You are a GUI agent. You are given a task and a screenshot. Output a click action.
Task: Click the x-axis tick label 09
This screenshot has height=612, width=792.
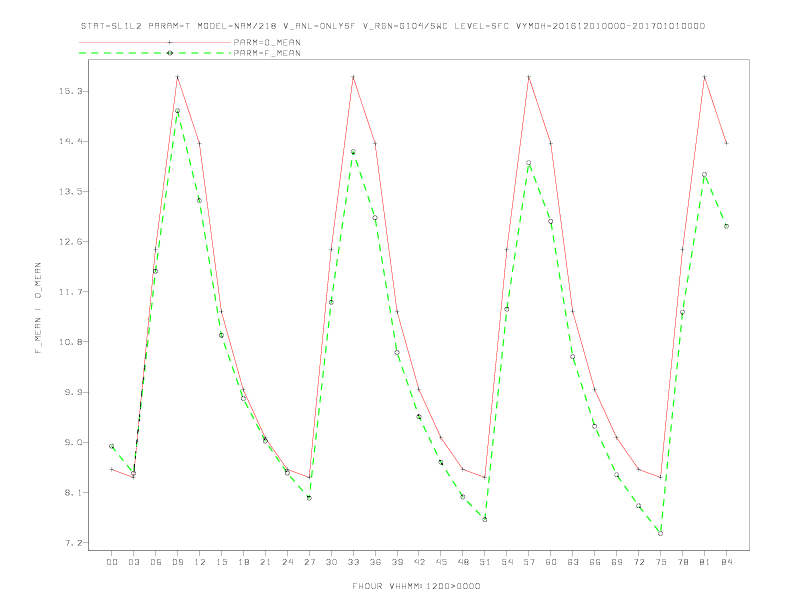[x=177, y=562]
